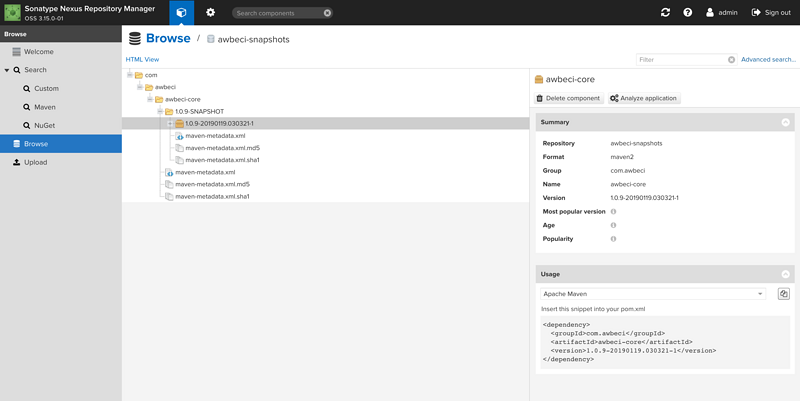800x401 pixels.
Task: Collapse the com folder tree node
Action: (x=130, y=75)
